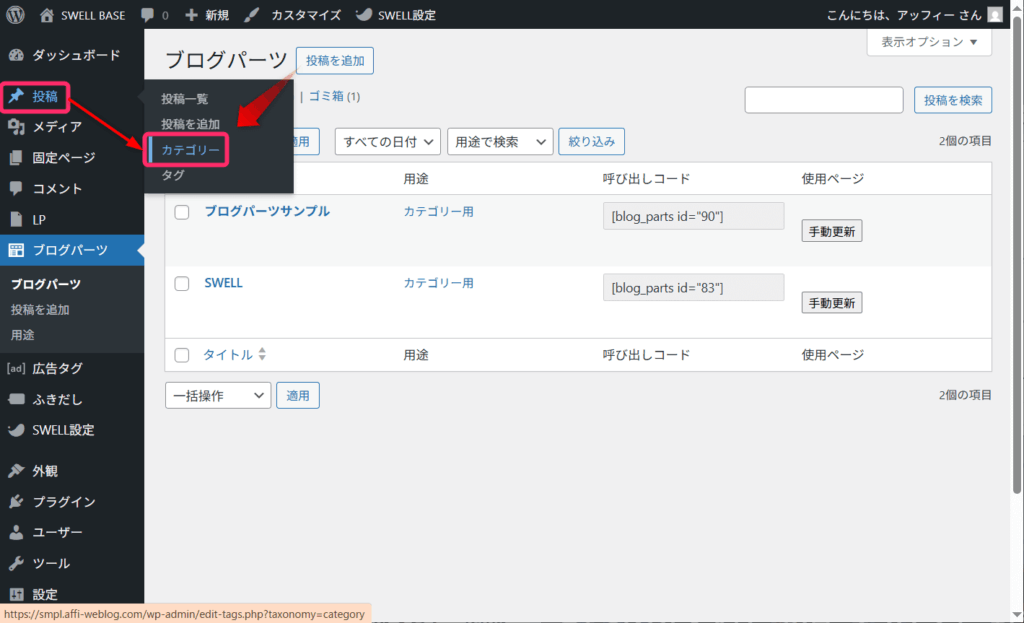Open the ブログパーツ submenu item
This screenshot has width=1024, height=623.
[x=46, y=284]
